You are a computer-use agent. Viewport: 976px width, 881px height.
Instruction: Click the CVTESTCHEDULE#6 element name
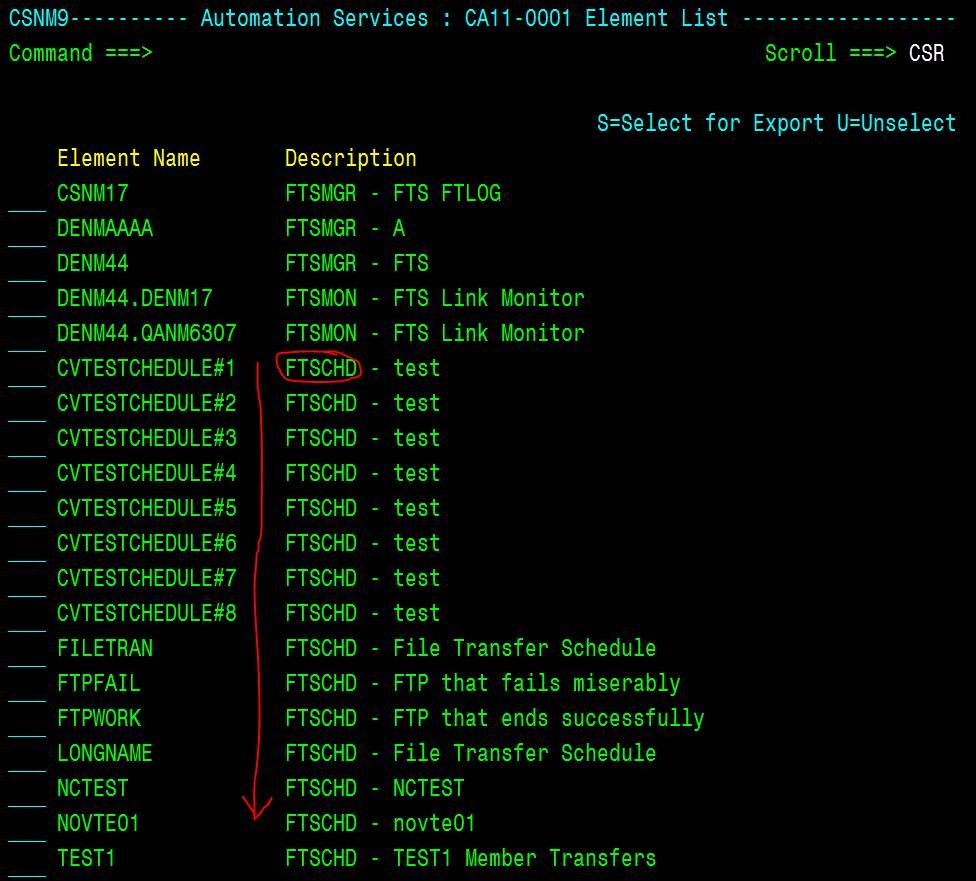146,543
